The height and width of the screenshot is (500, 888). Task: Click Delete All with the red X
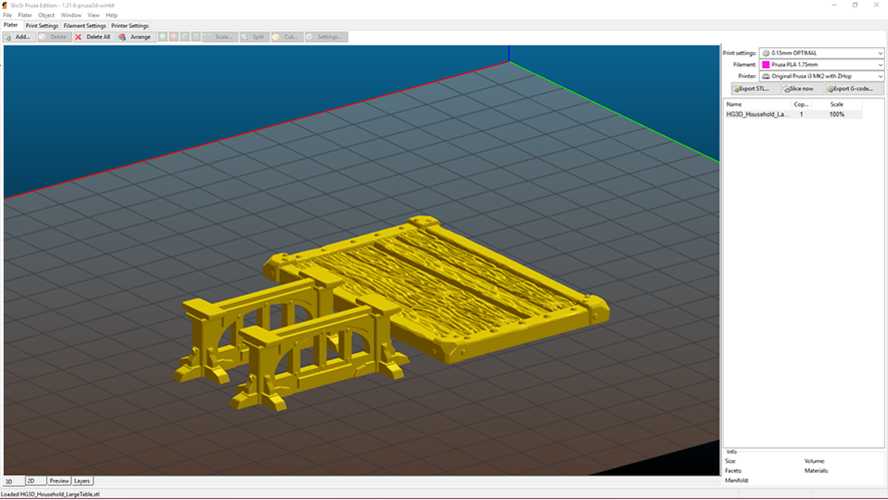[93, 37]
